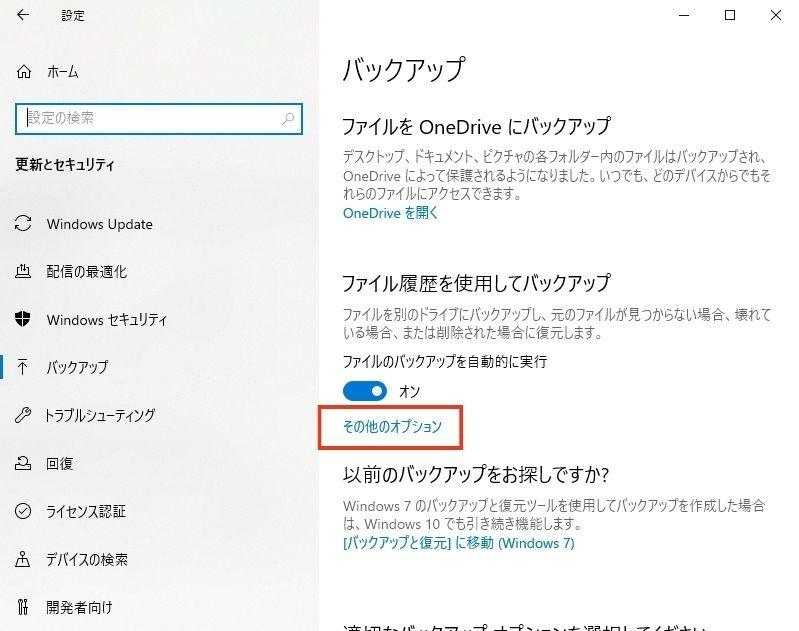
Task: Click the OneDrive を開く link
Action: coord(390,213)
